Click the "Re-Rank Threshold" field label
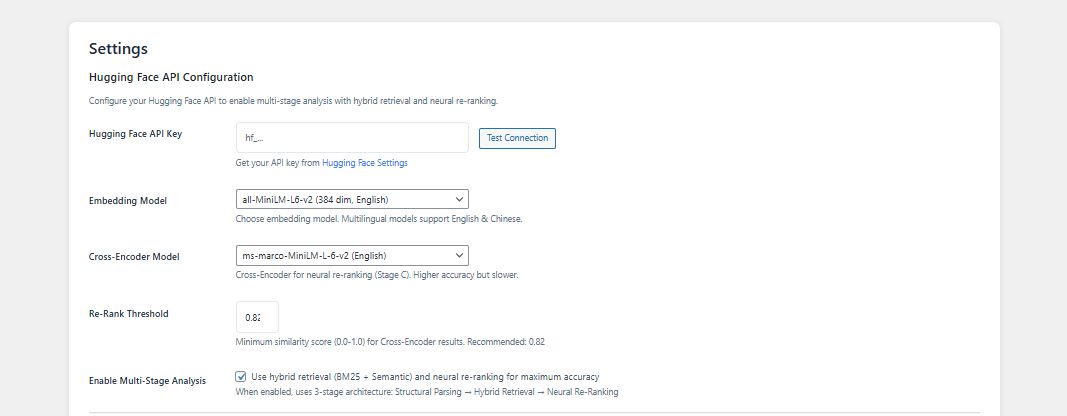 click(129, 313)
